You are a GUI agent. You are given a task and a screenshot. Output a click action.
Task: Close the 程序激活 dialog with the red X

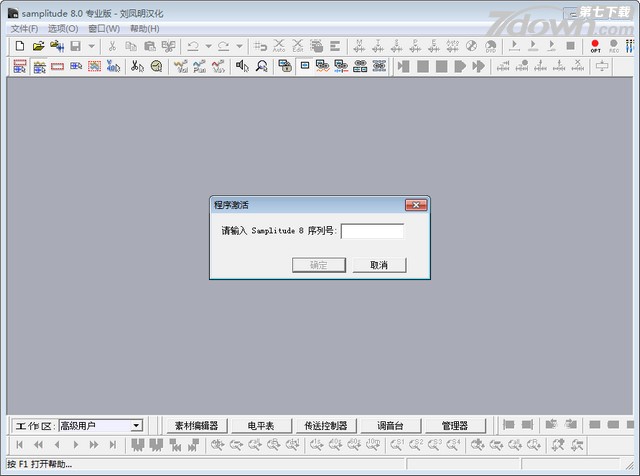[416, 205]
